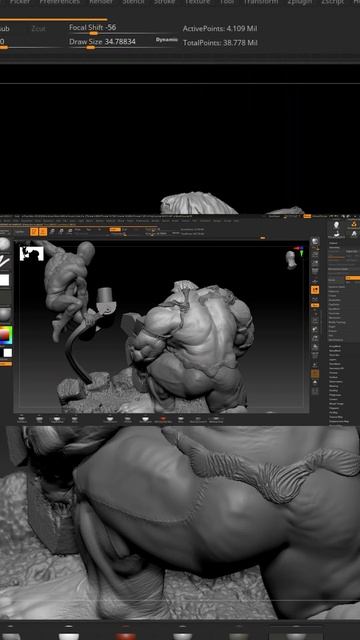Expand the NanoMesh sub-palette
The image size is (360, 640).
[335, 351]
